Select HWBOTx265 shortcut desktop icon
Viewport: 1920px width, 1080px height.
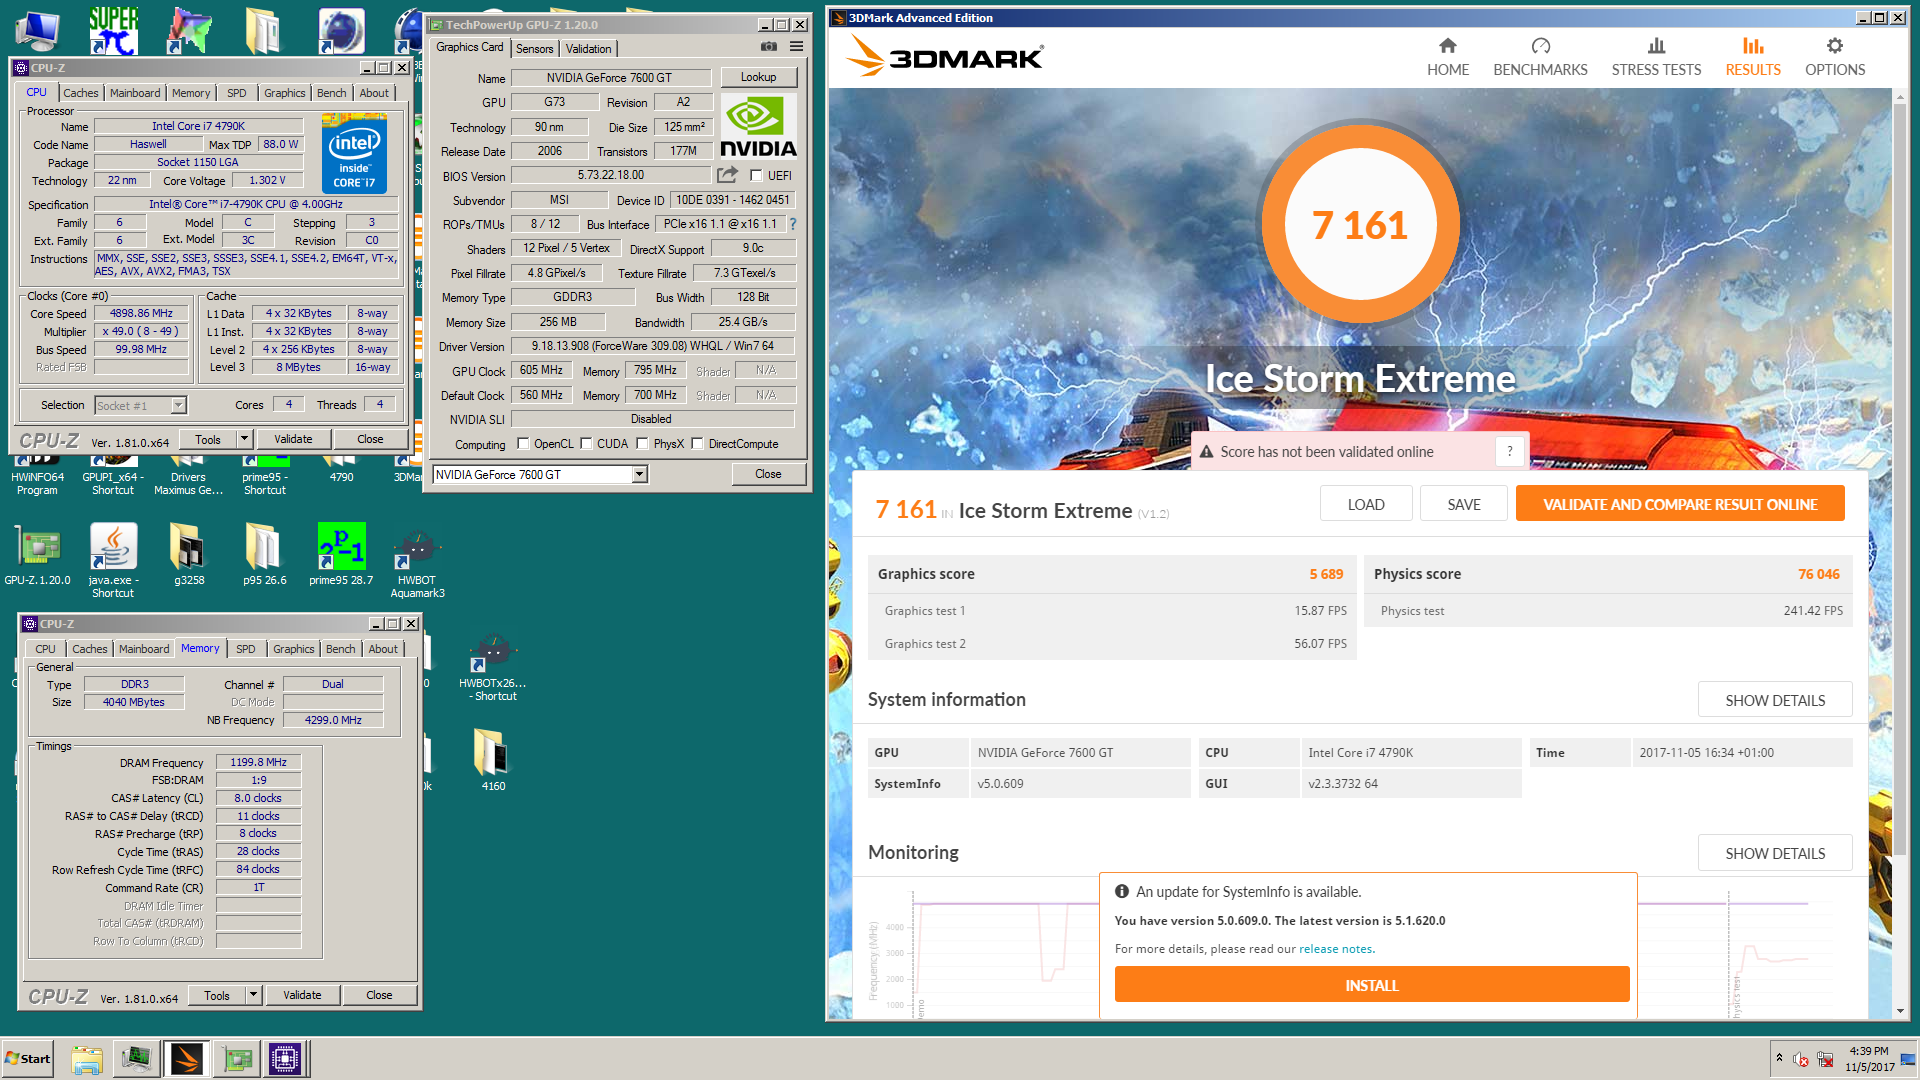click(493, 668)
